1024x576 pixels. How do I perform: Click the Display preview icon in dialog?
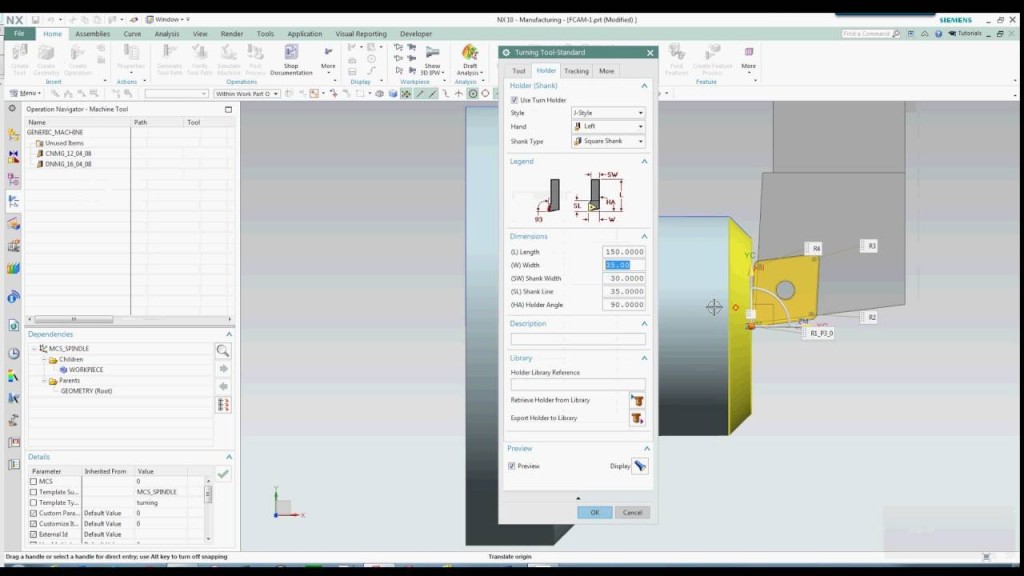(640, 466)
